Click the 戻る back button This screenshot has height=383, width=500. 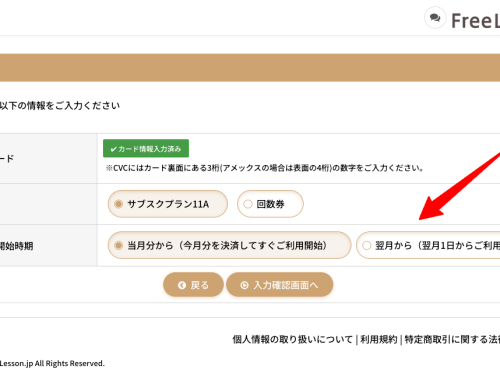pos(193,285)
